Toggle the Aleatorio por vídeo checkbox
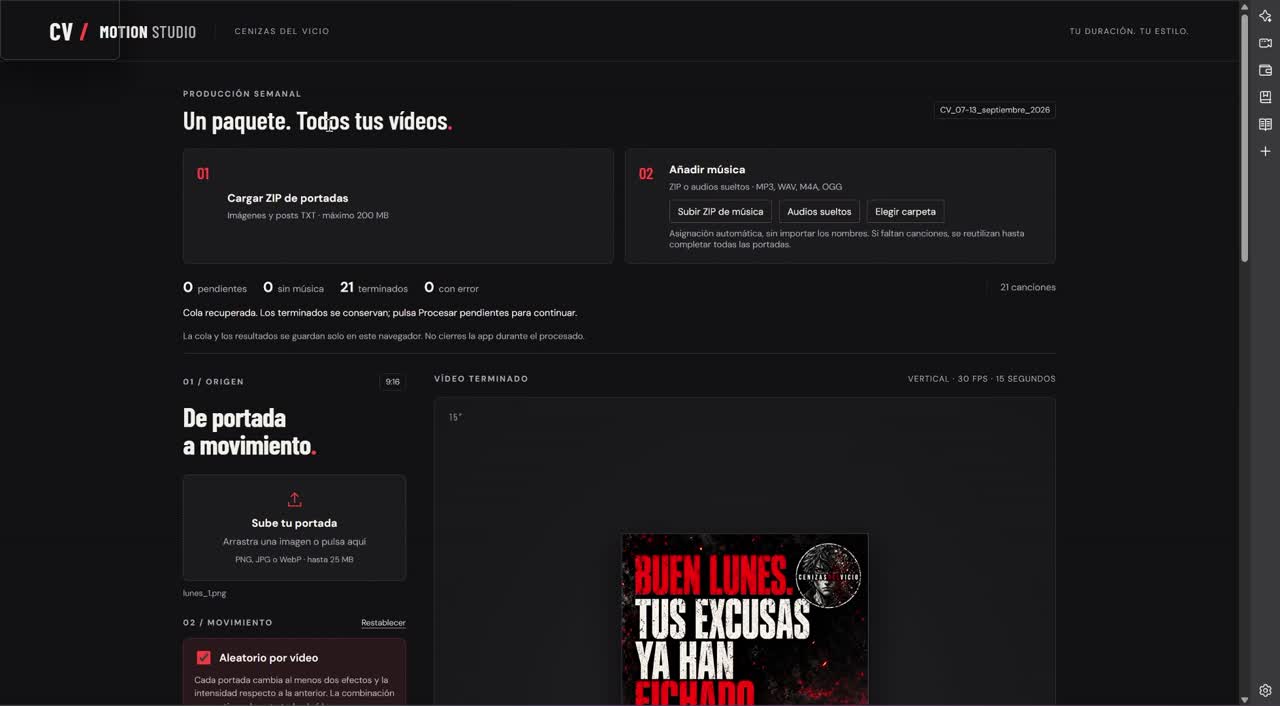 point(204,657)
